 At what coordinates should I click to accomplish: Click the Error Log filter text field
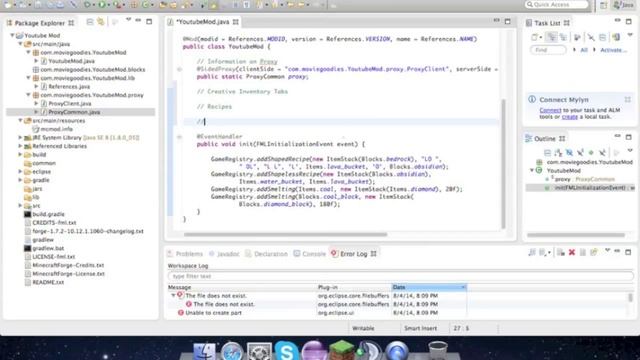(x=400, y=276)
